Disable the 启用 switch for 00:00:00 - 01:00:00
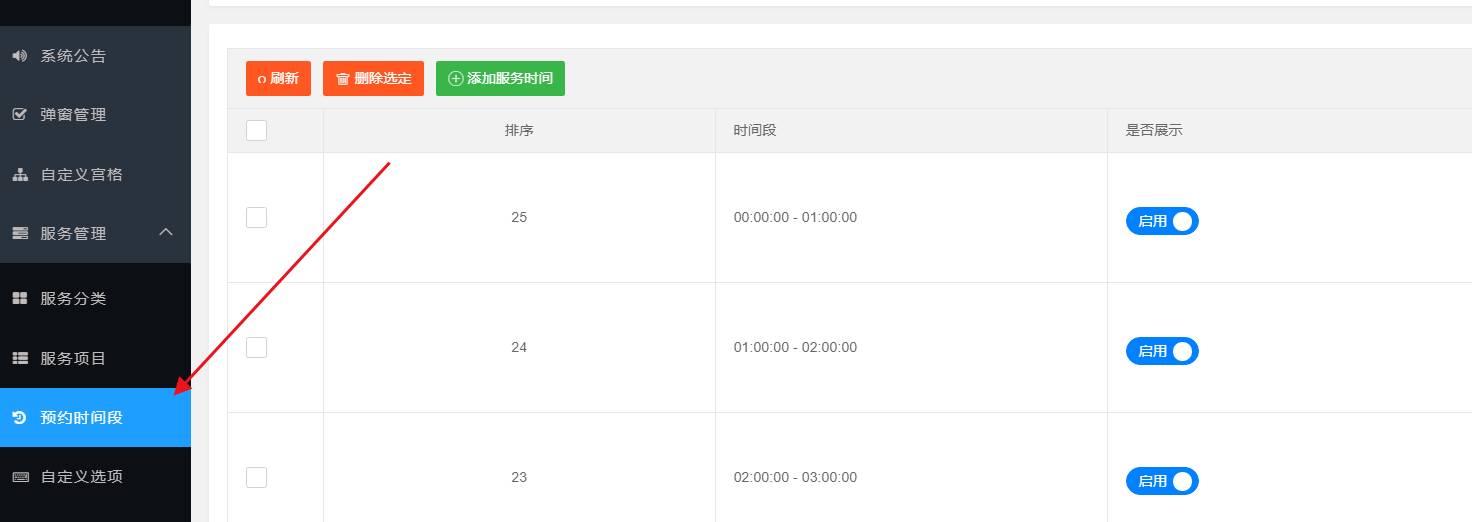 pyautogui.click(x=1162, y=221)
